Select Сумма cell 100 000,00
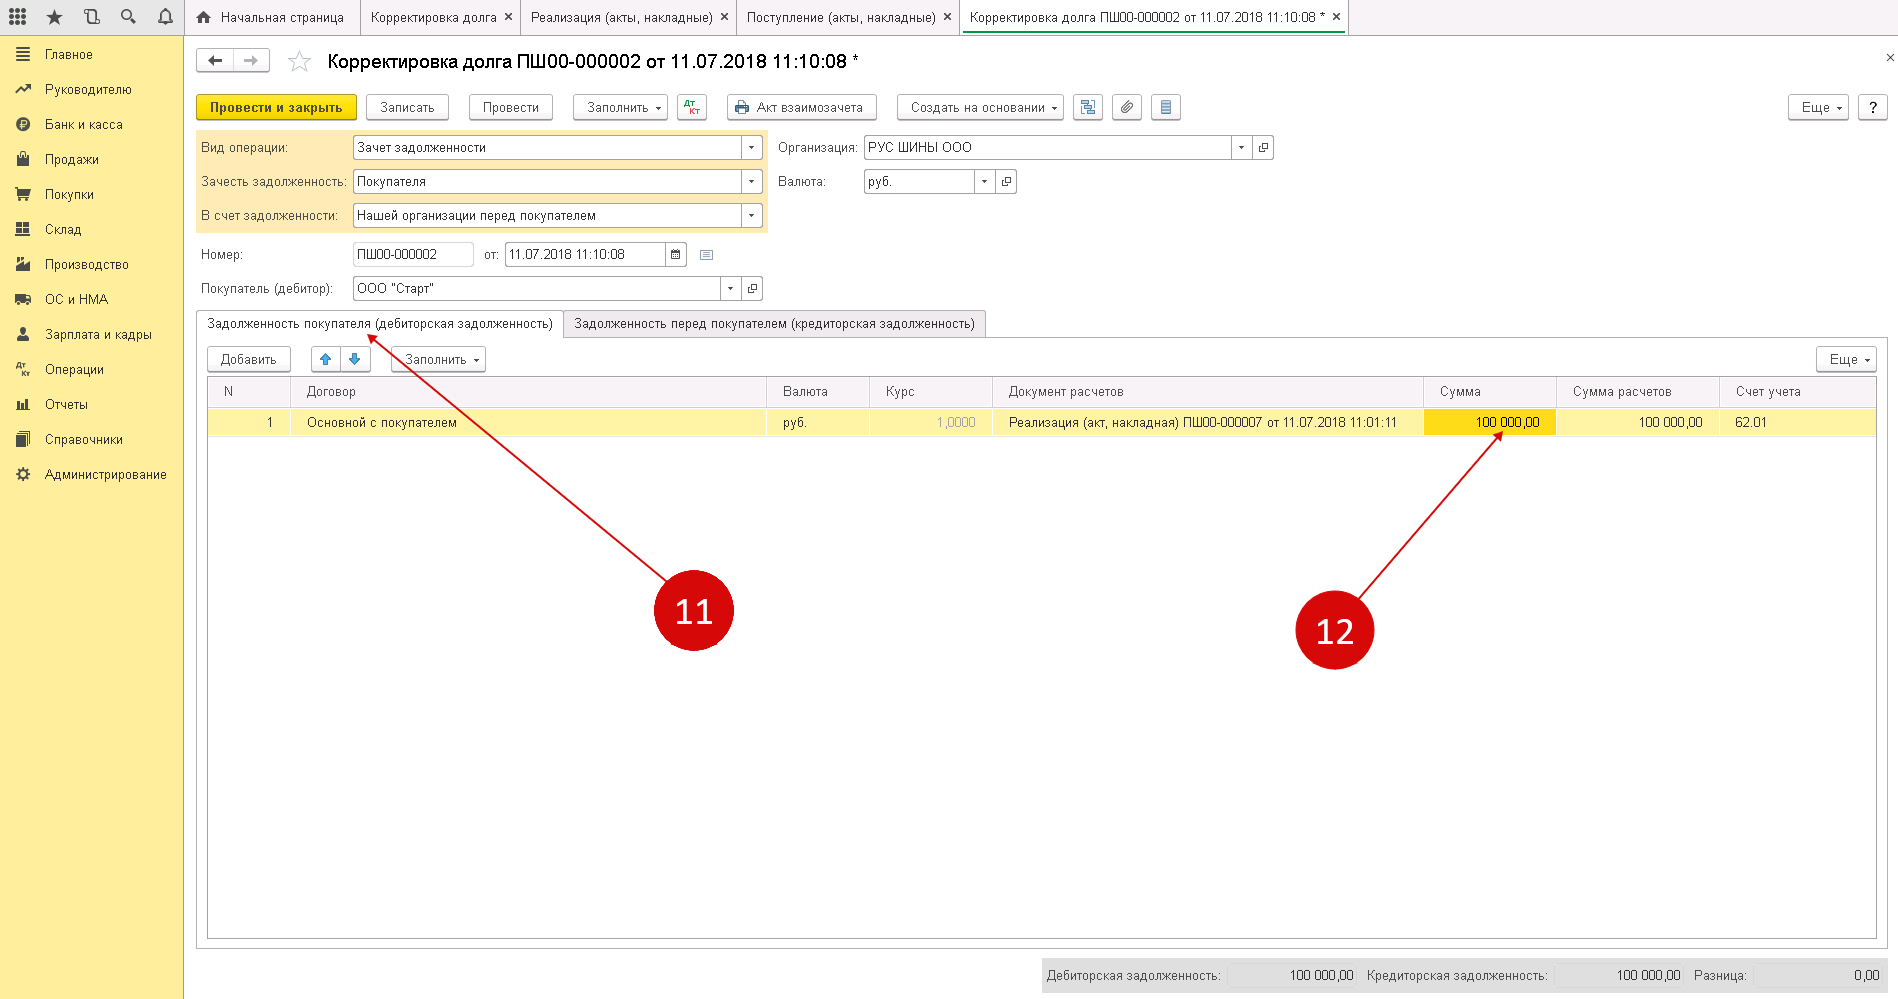The image size is (1898, 999). pos(1490,423)
